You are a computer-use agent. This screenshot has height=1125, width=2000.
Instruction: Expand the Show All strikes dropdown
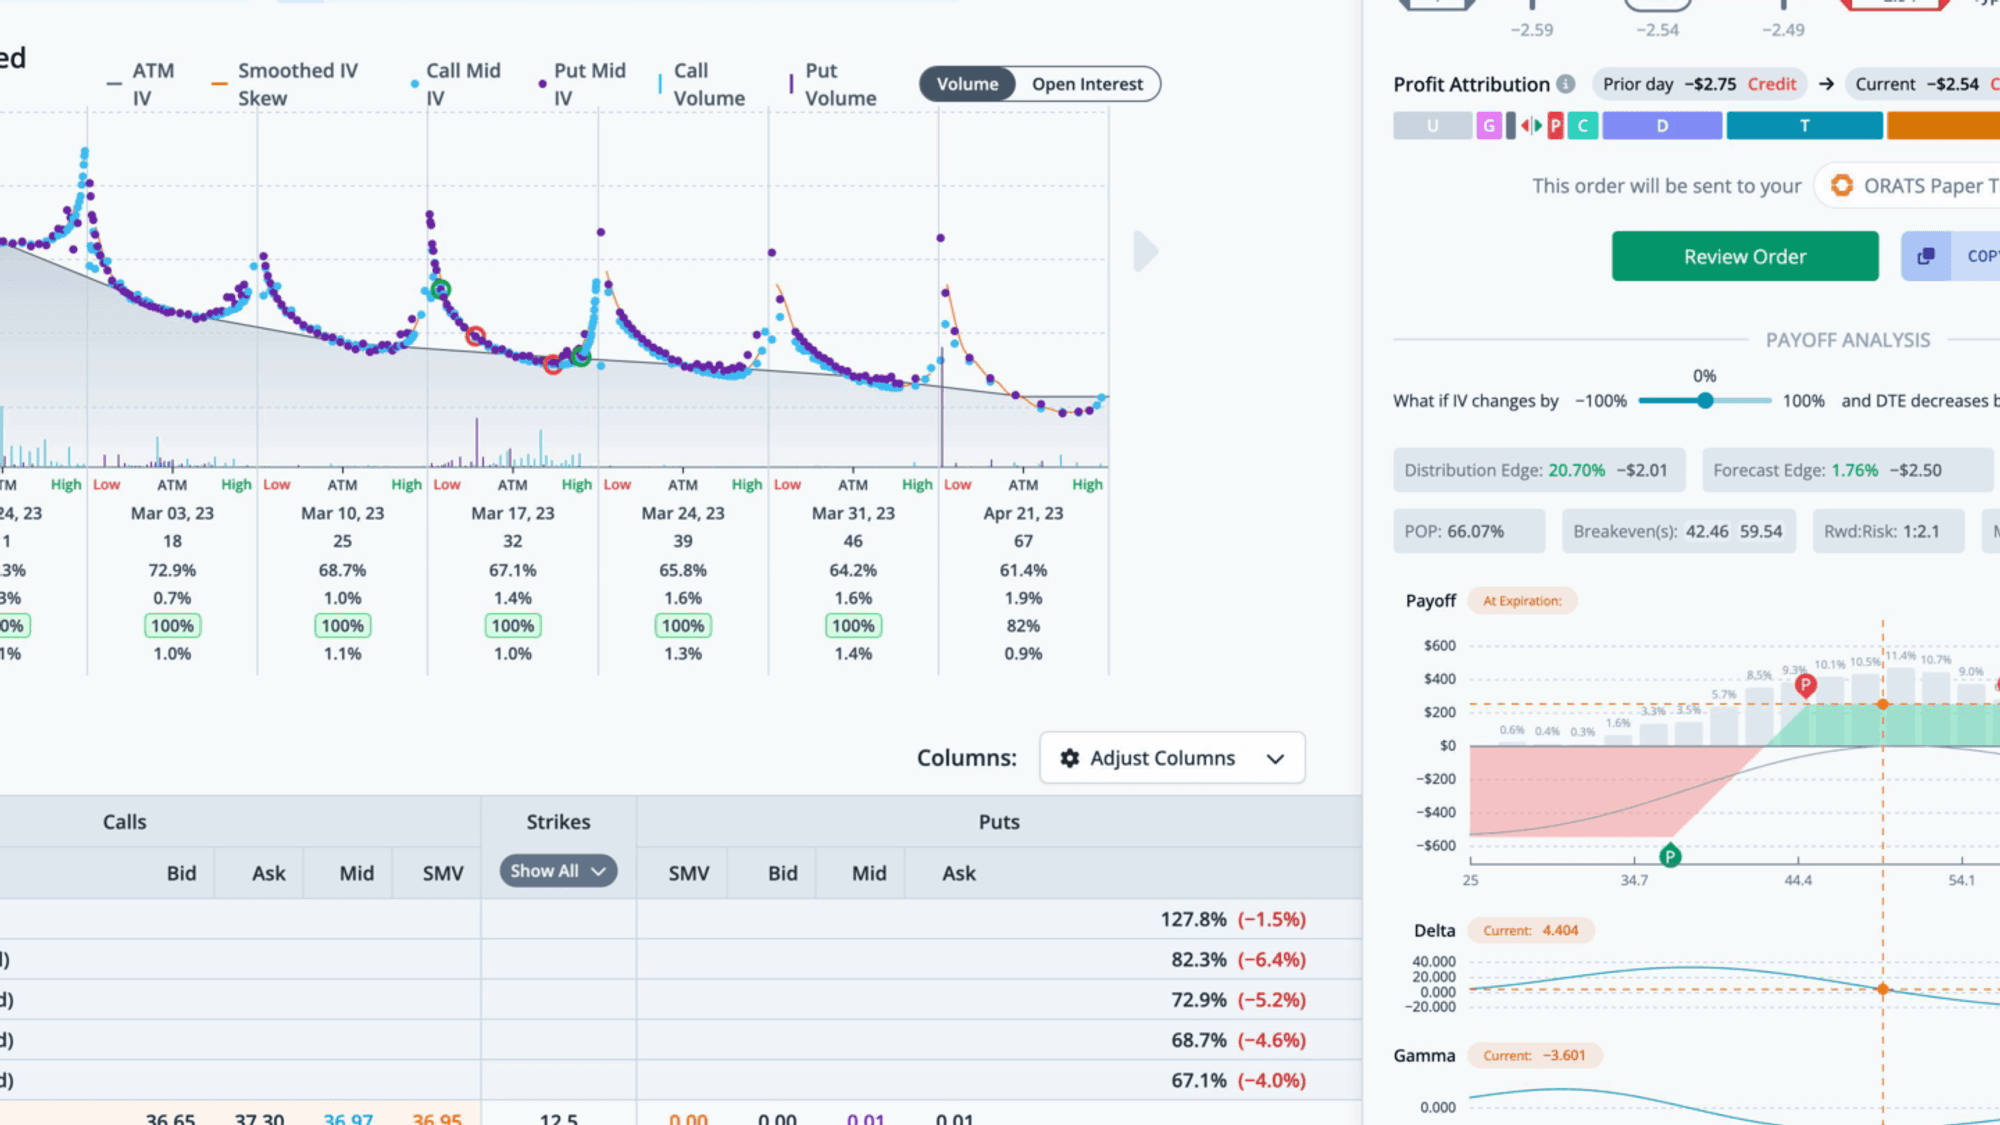pyautogui.click(x=558, y=871)
